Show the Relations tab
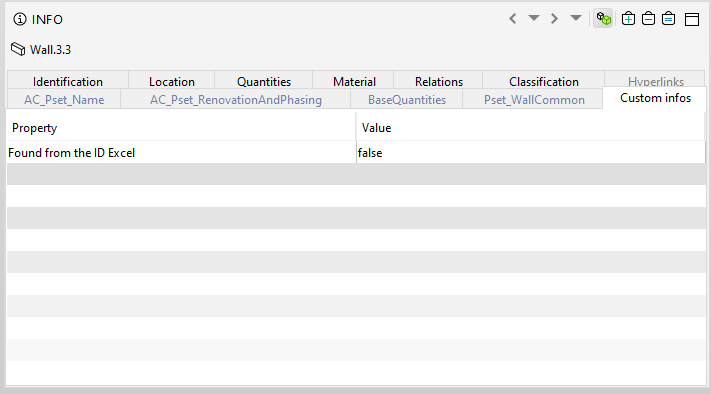 pyautogui.click(x=438, y=81)
